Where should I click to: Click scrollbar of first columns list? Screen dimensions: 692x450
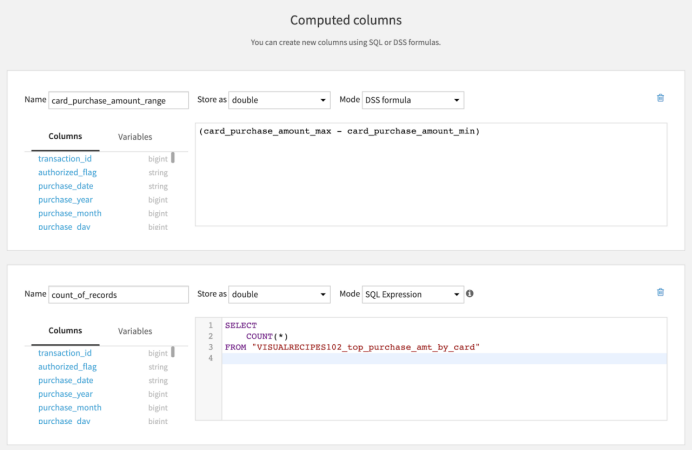click(173, 158)
